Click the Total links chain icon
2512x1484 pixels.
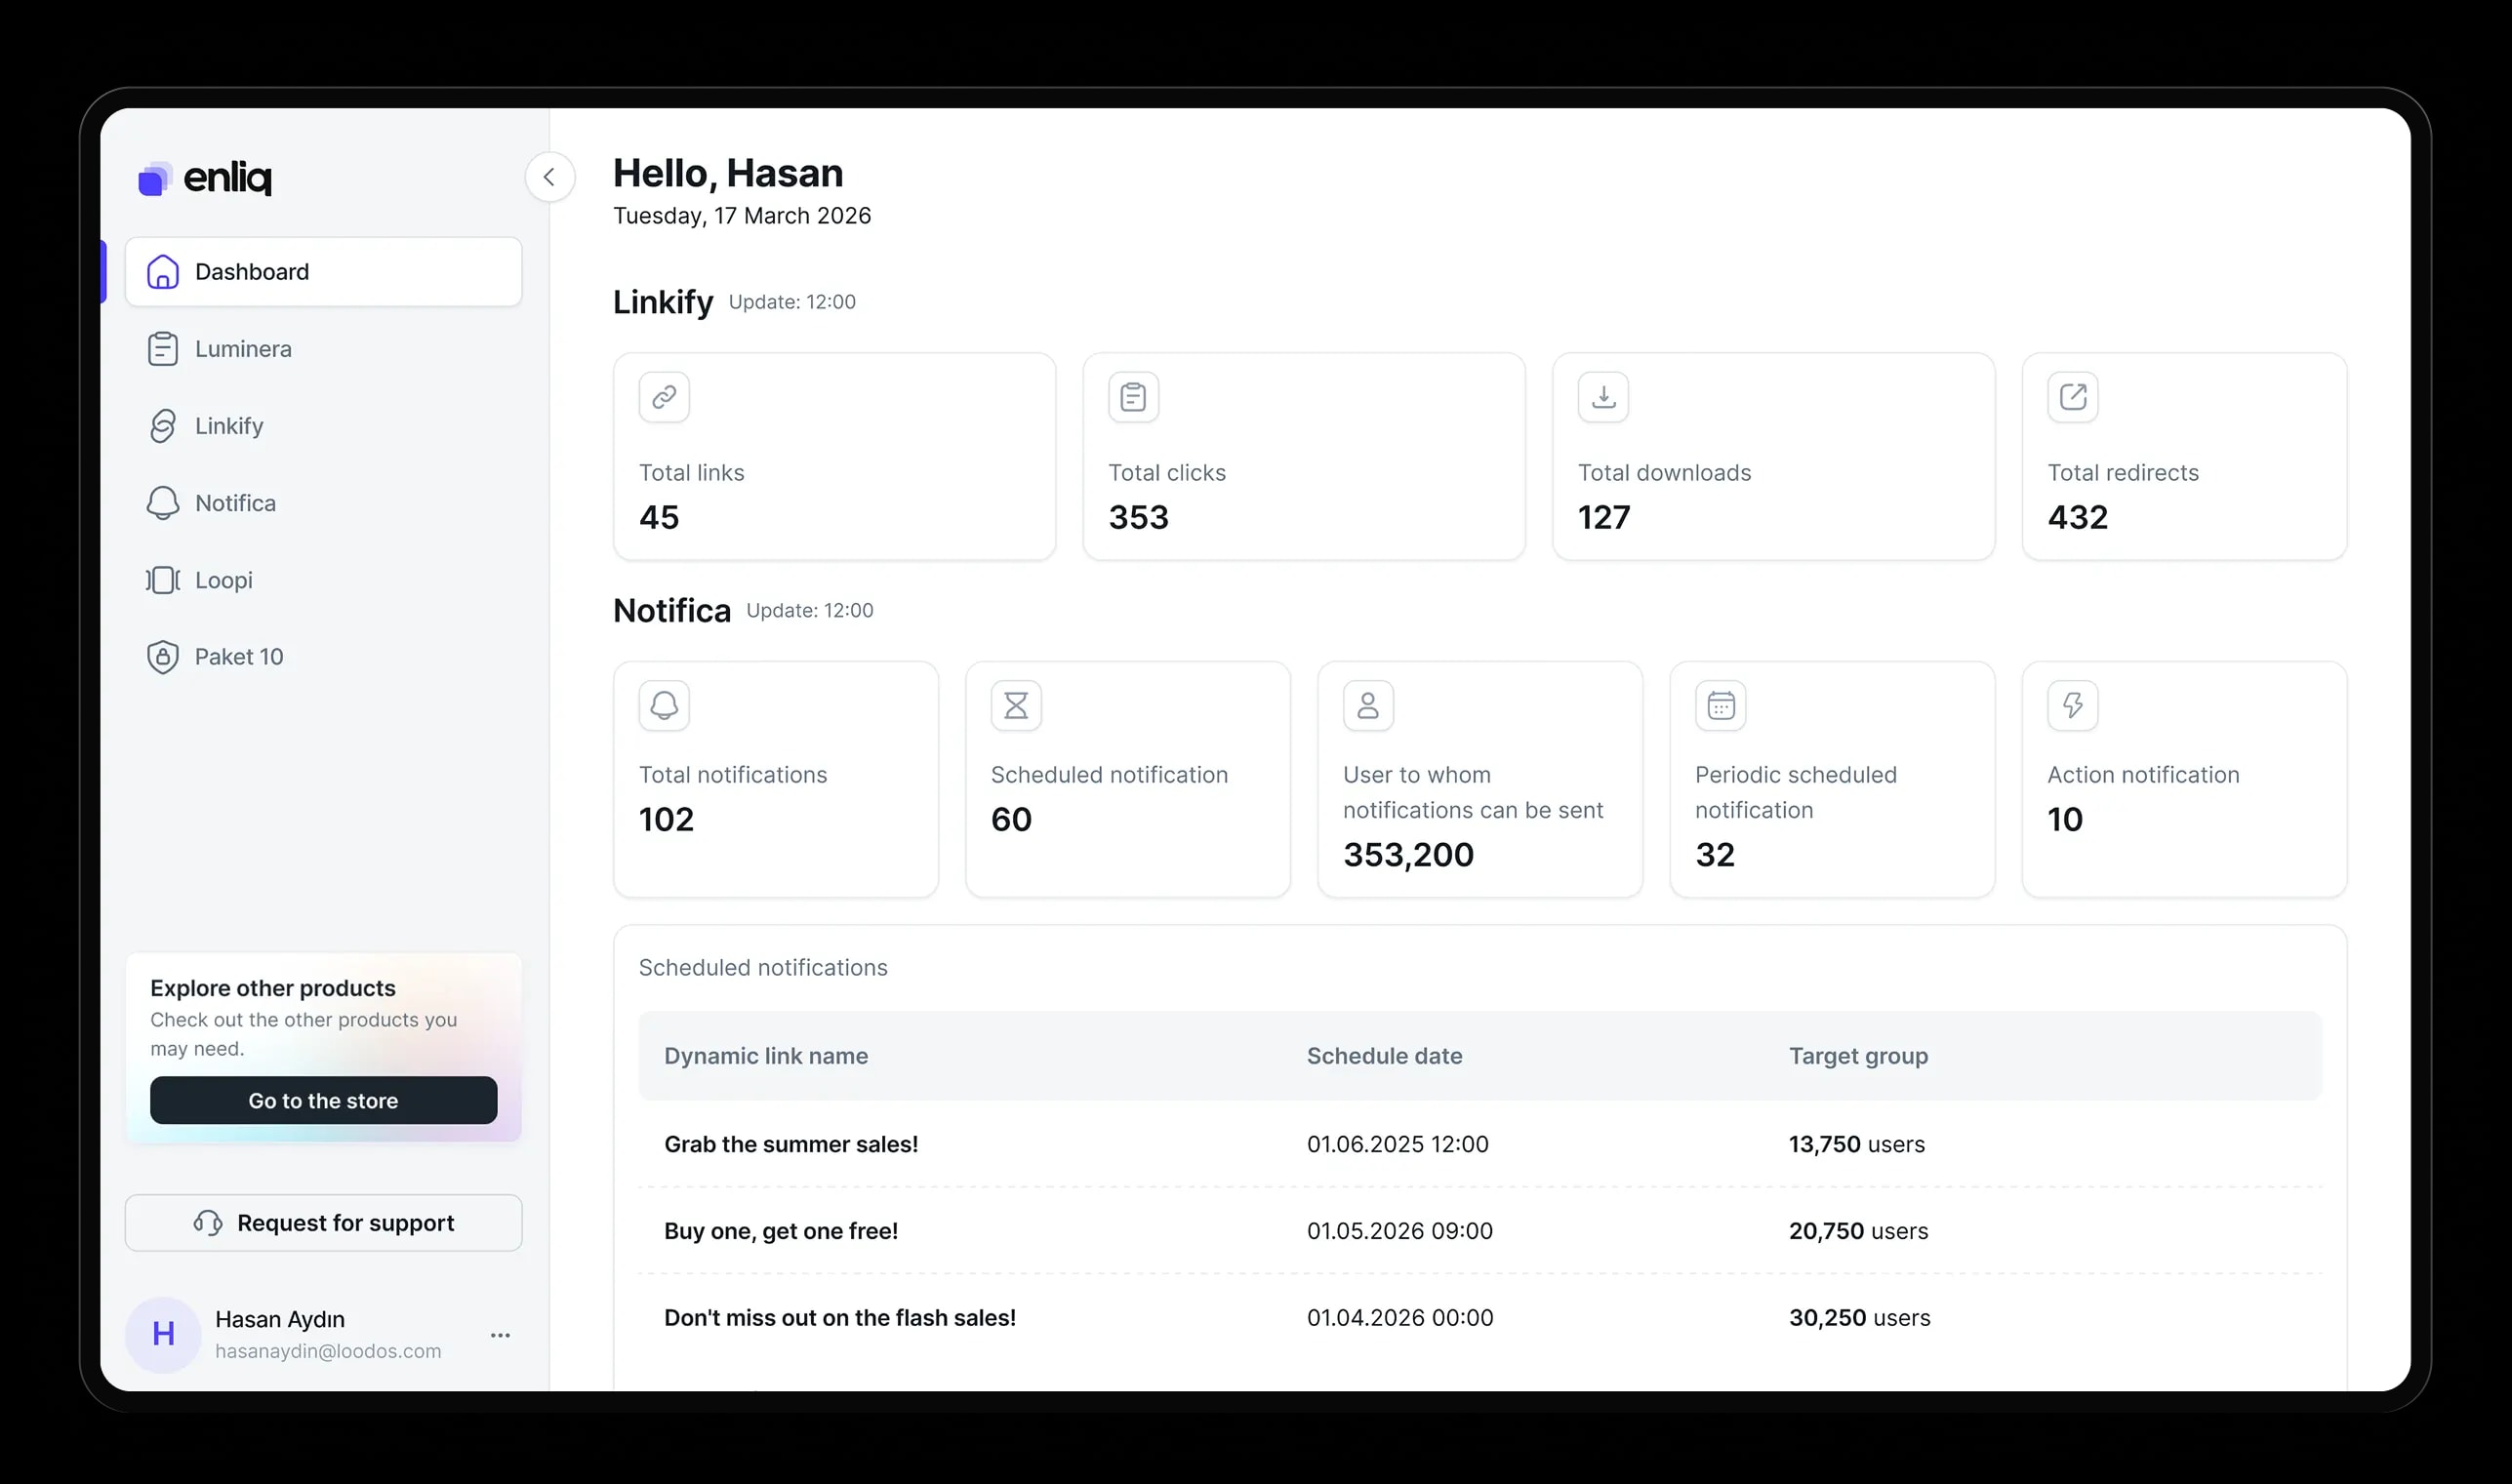coord(664,398)
